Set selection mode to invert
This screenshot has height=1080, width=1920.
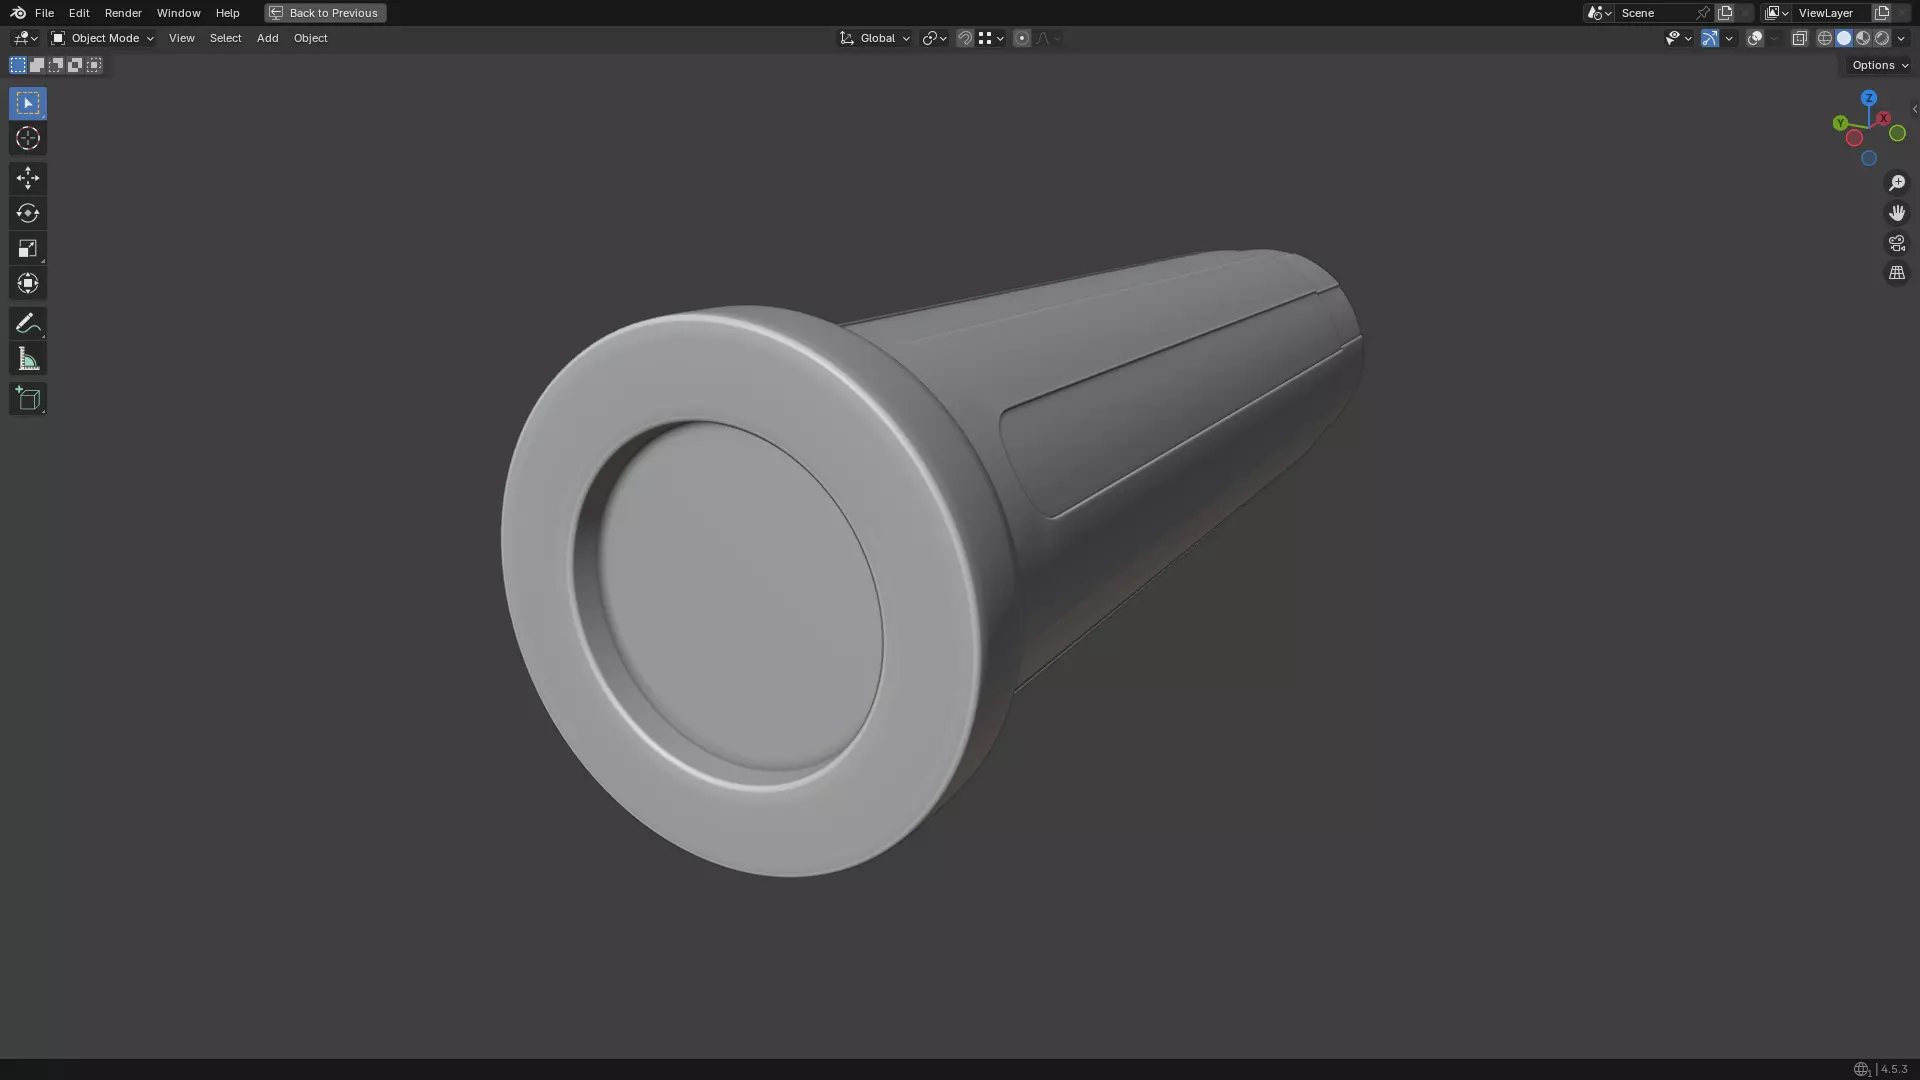pyautogui.click(x=75, y=65)
